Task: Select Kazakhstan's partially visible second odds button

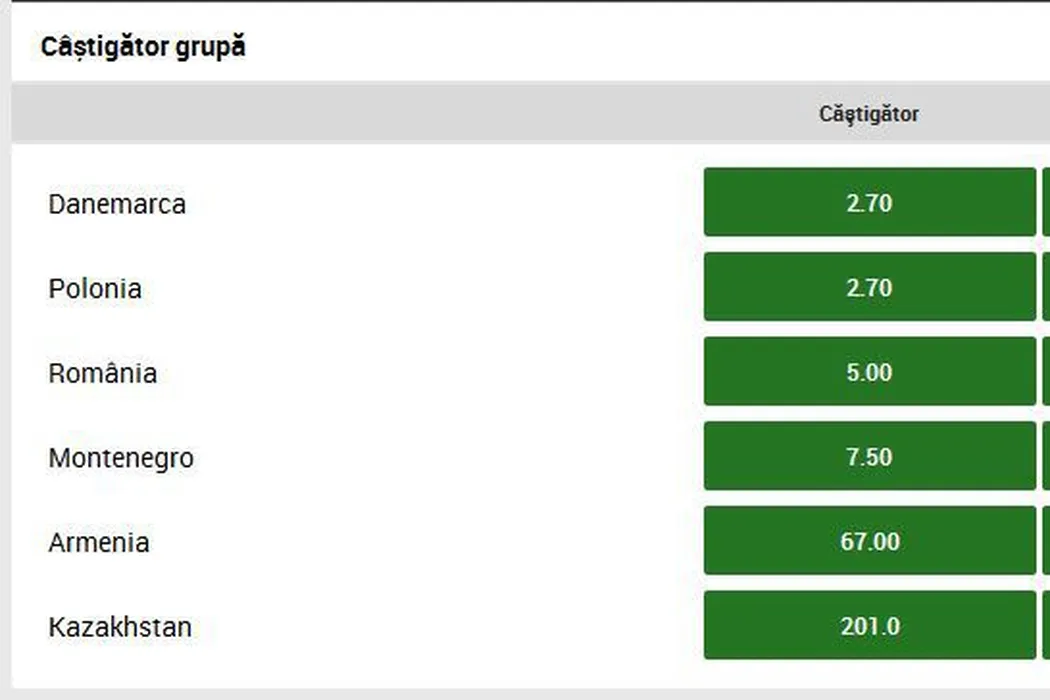Action: coord(1046,626)
